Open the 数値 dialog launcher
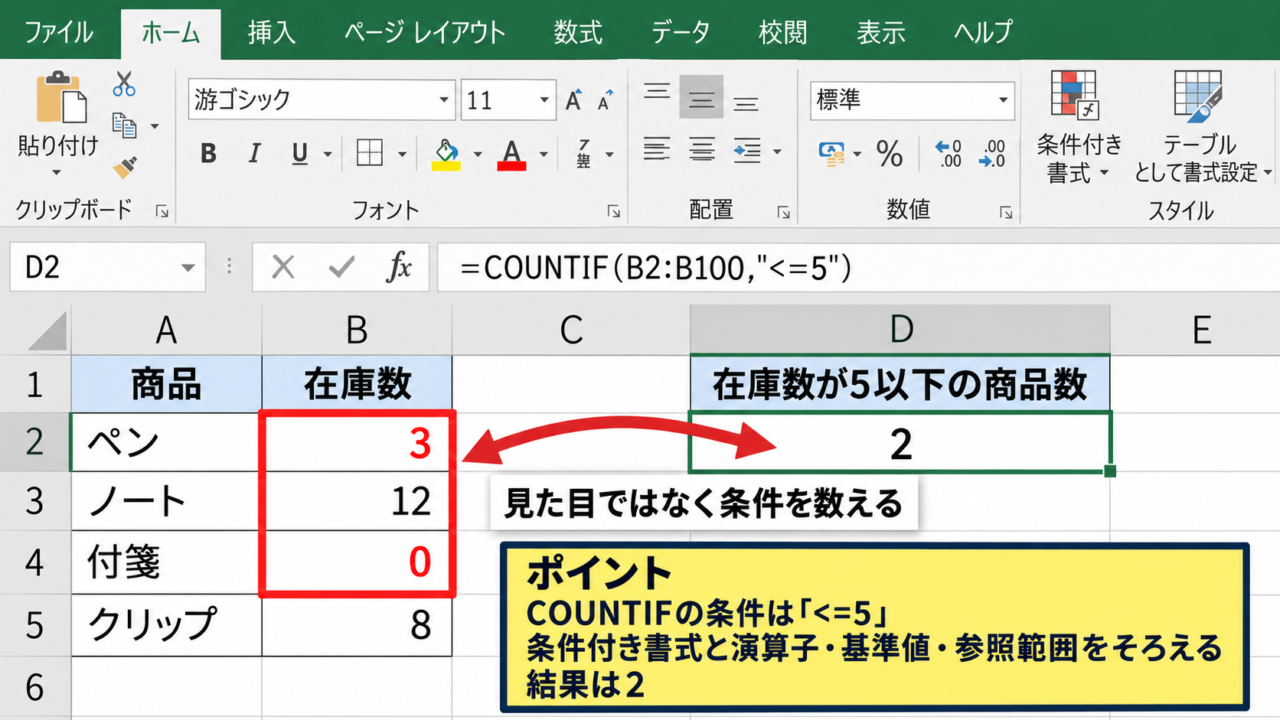The image size is (1280, 720). (1005, 212)
